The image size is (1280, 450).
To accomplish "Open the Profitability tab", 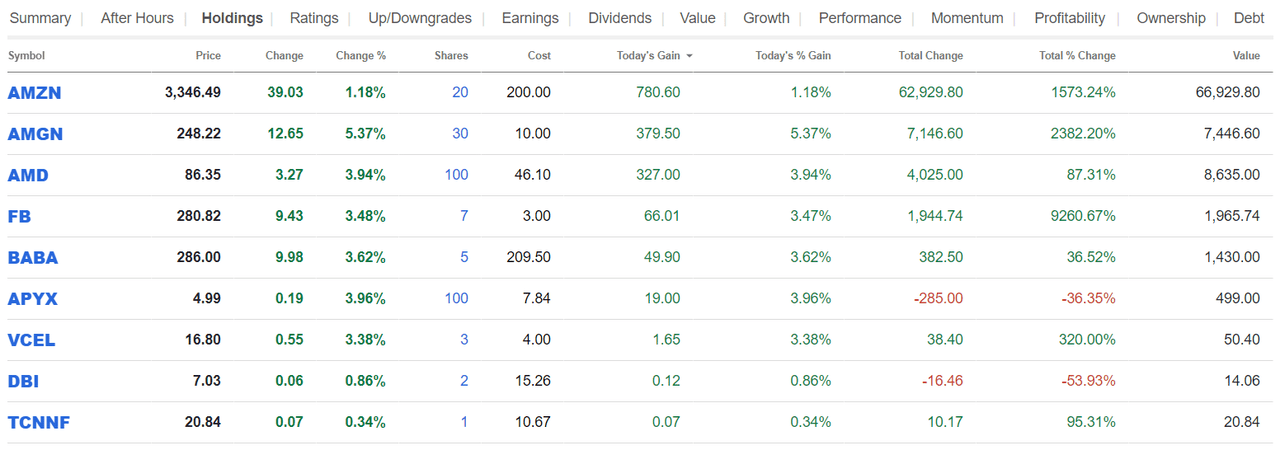I will (x=1070, y=18).
